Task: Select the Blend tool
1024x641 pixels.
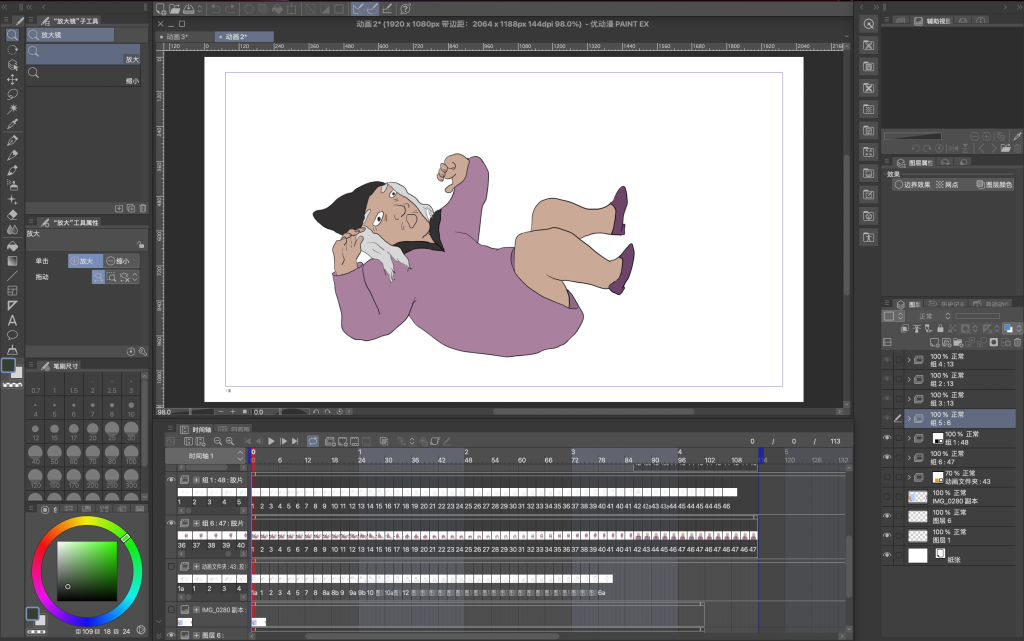Action: point(12,230)
